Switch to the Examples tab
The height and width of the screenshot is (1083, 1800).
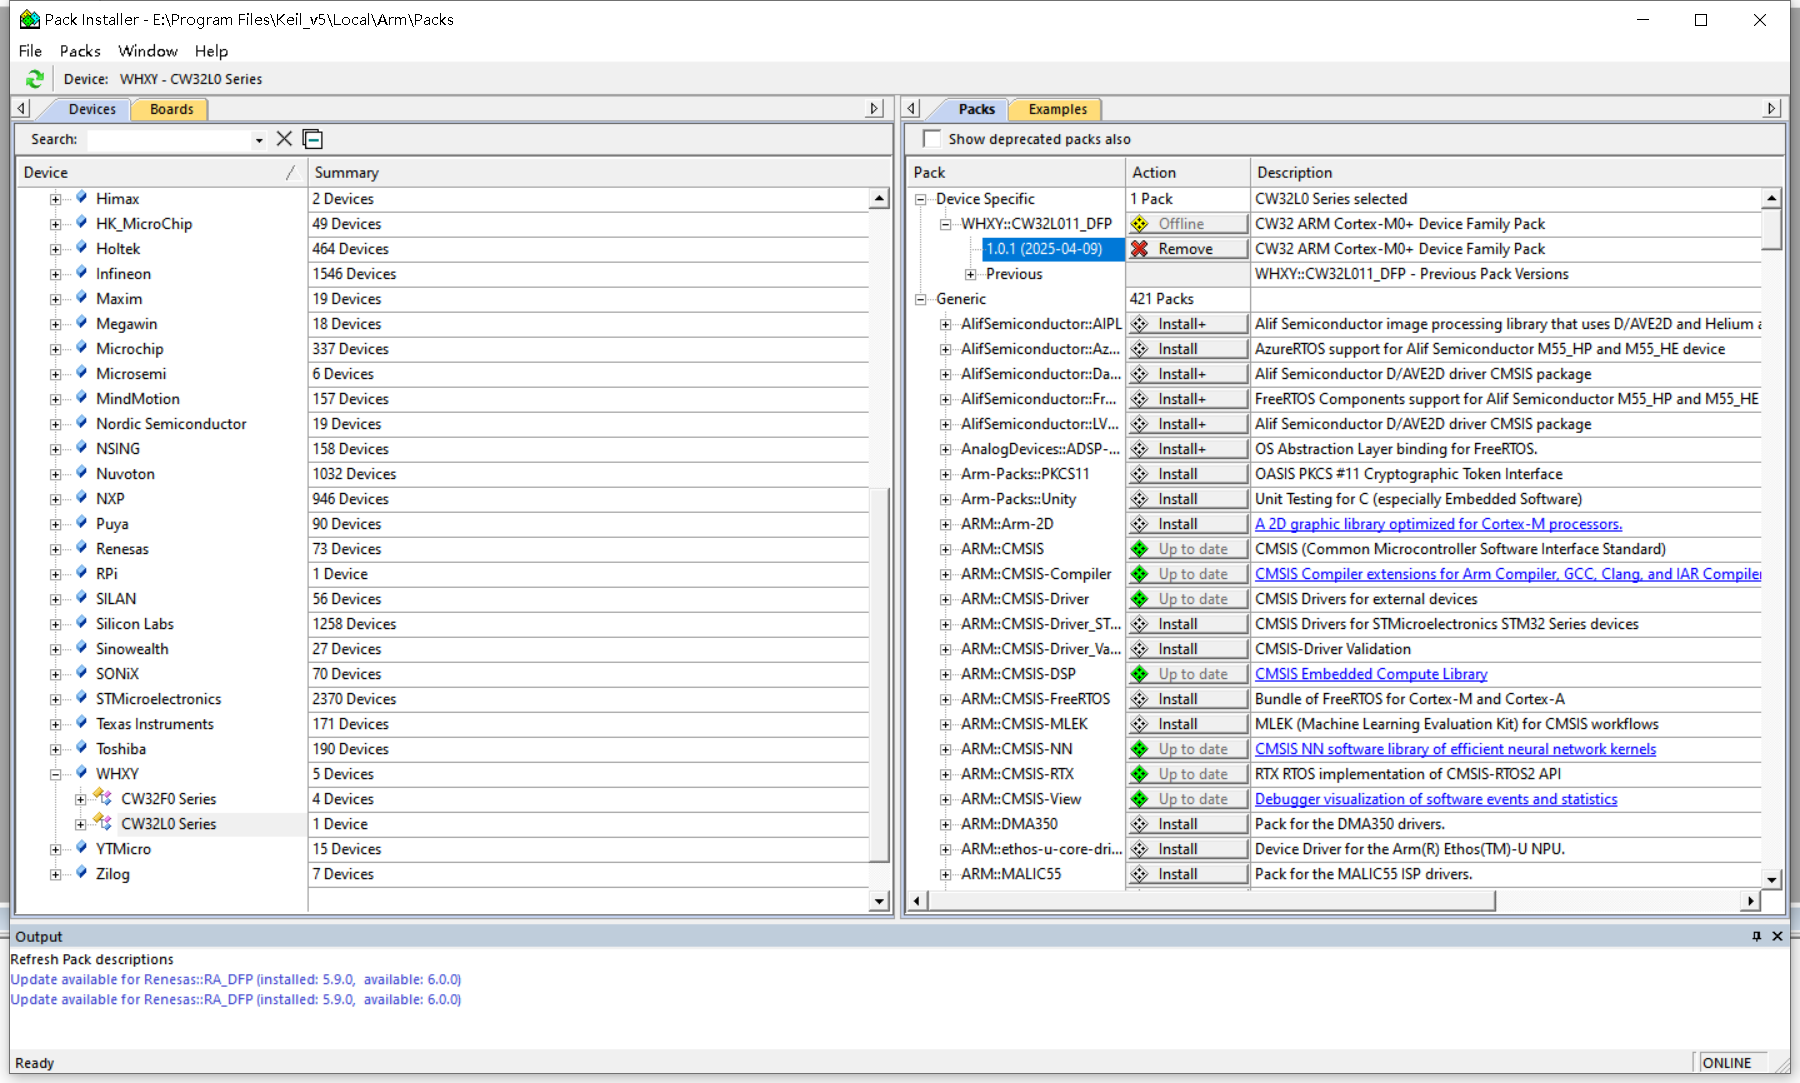coord(1057,109)
